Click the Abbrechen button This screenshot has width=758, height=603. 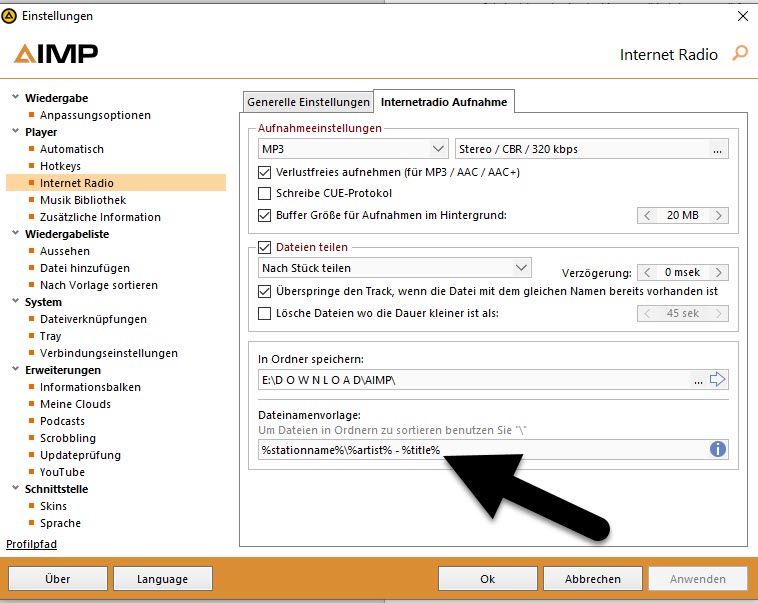pyautogui.click(x=593, y=579)
